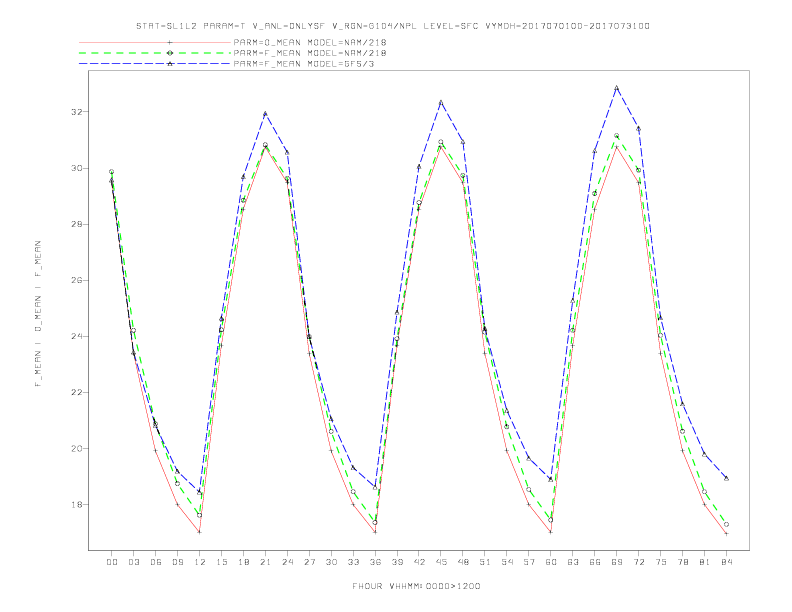
Task: Click blue GFS triangle data point at hour 45
Action: [441, 103]
